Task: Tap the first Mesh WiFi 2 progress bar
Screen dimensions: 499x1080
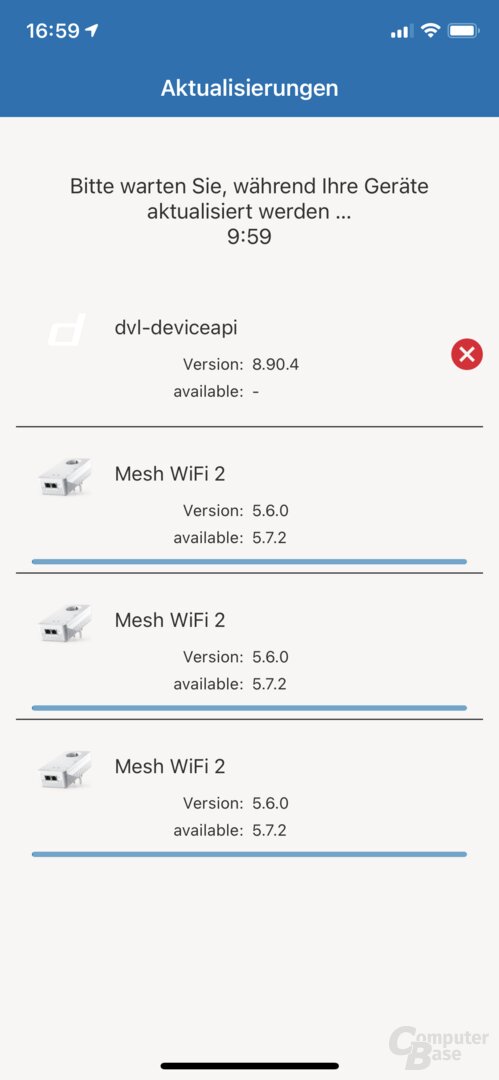Action: pyautogui.click(x=250, y=561)
